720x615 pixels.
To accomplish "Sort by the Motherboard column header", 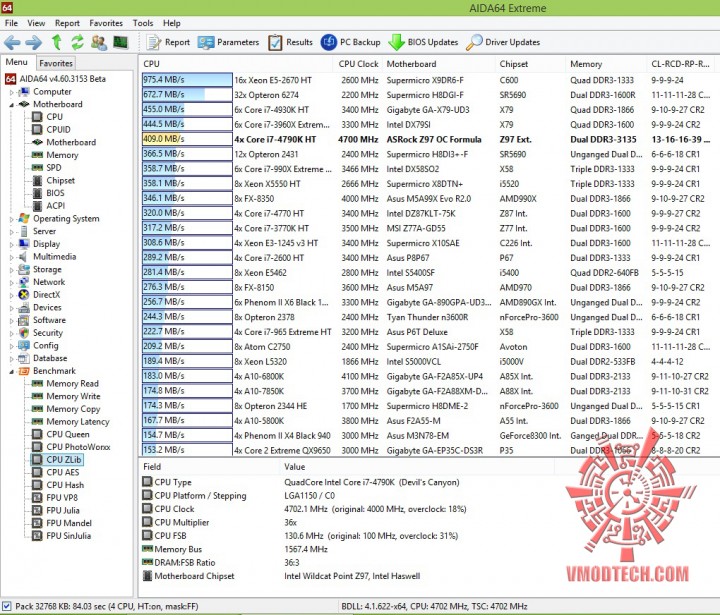I will tap(439, 64).
